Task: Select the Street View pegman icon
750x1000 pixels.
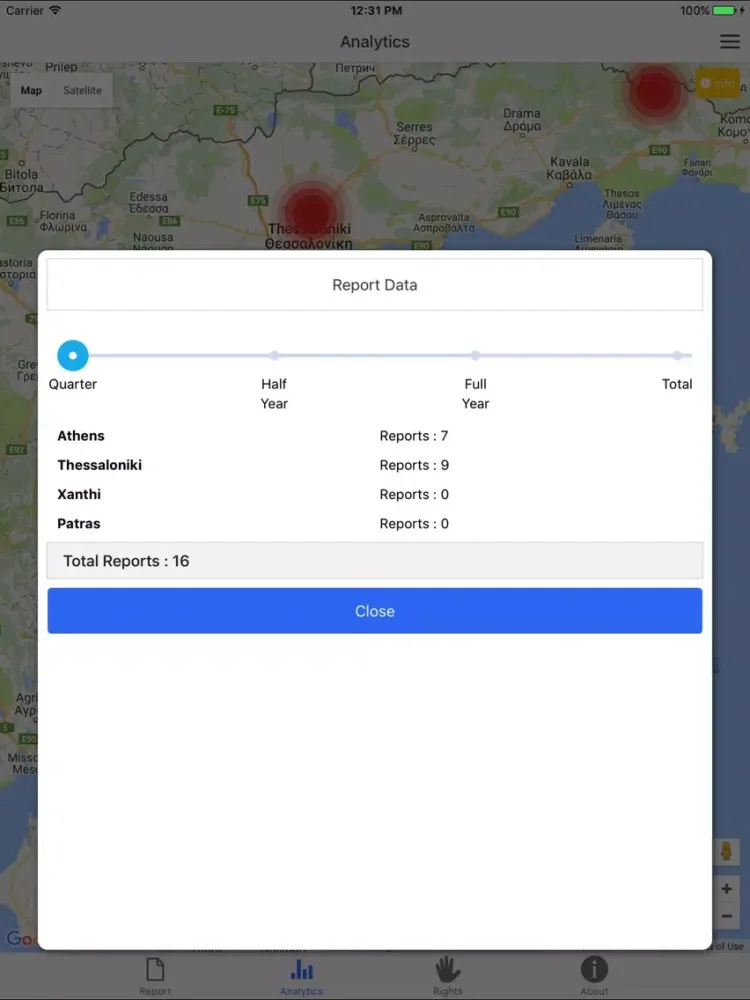Action: coord(726,851)
